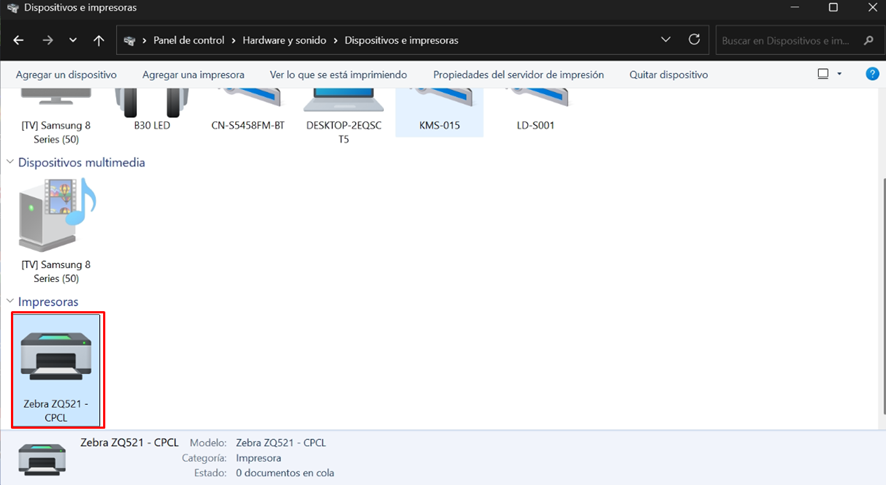This screenshot has height=485, width=886.
Task: Open the address bar history dropdown
Action: pos(666,40)
